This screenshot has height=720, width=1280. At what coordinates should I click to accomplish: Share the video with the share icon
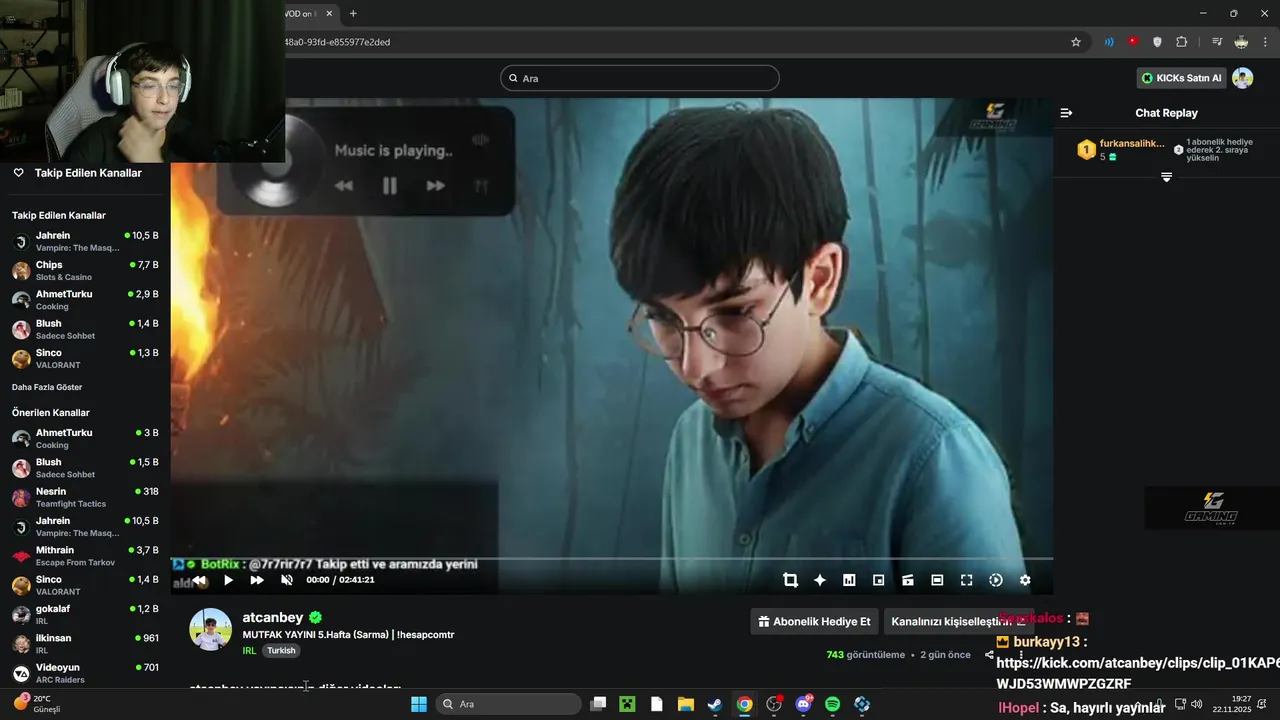pos(989,655)
